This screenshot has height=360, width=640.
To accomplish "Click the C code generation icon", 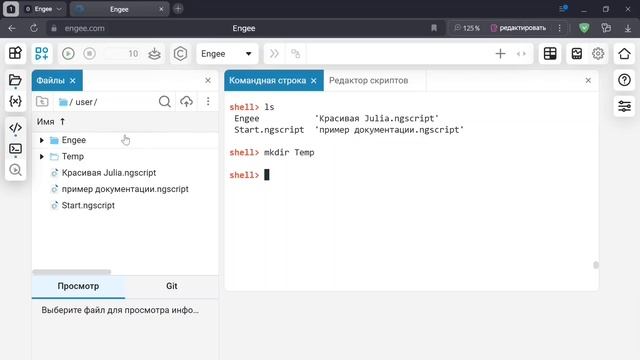I will [180, 53].
